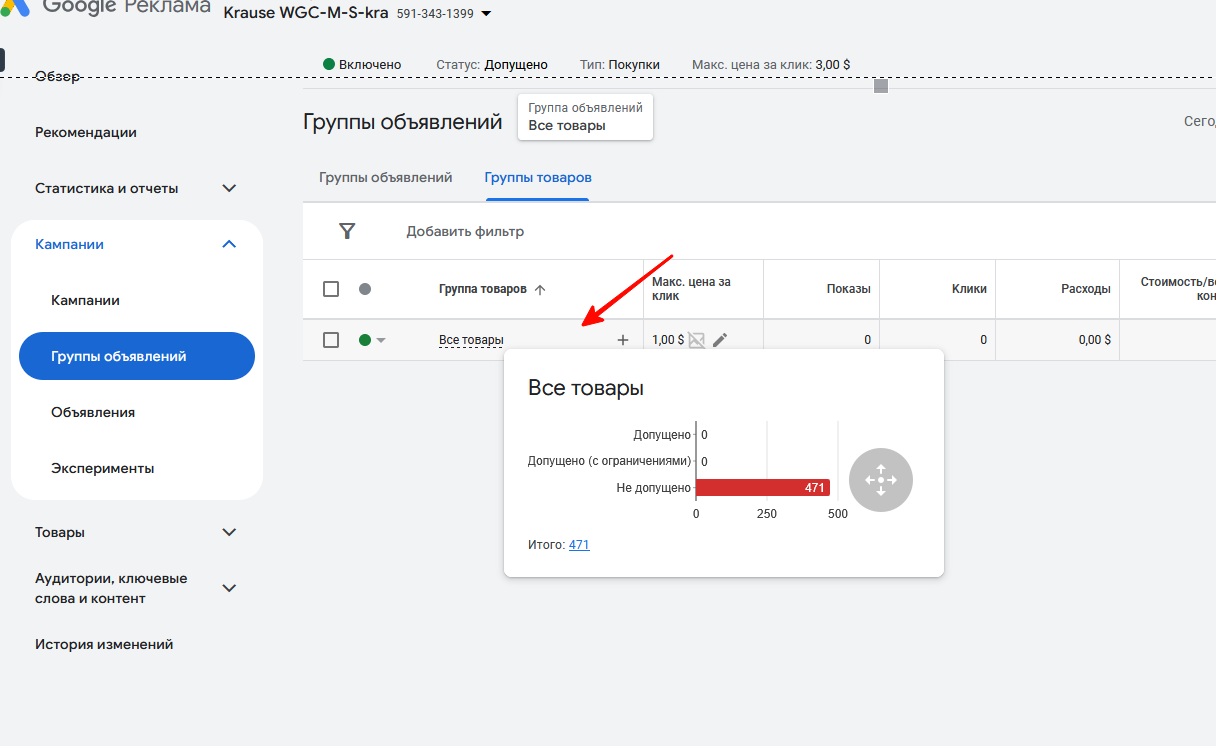Click the gray move arrows circle icon
Viewport: 1216px width, 746px height.
pyautogui.click(x=880, y=481)
